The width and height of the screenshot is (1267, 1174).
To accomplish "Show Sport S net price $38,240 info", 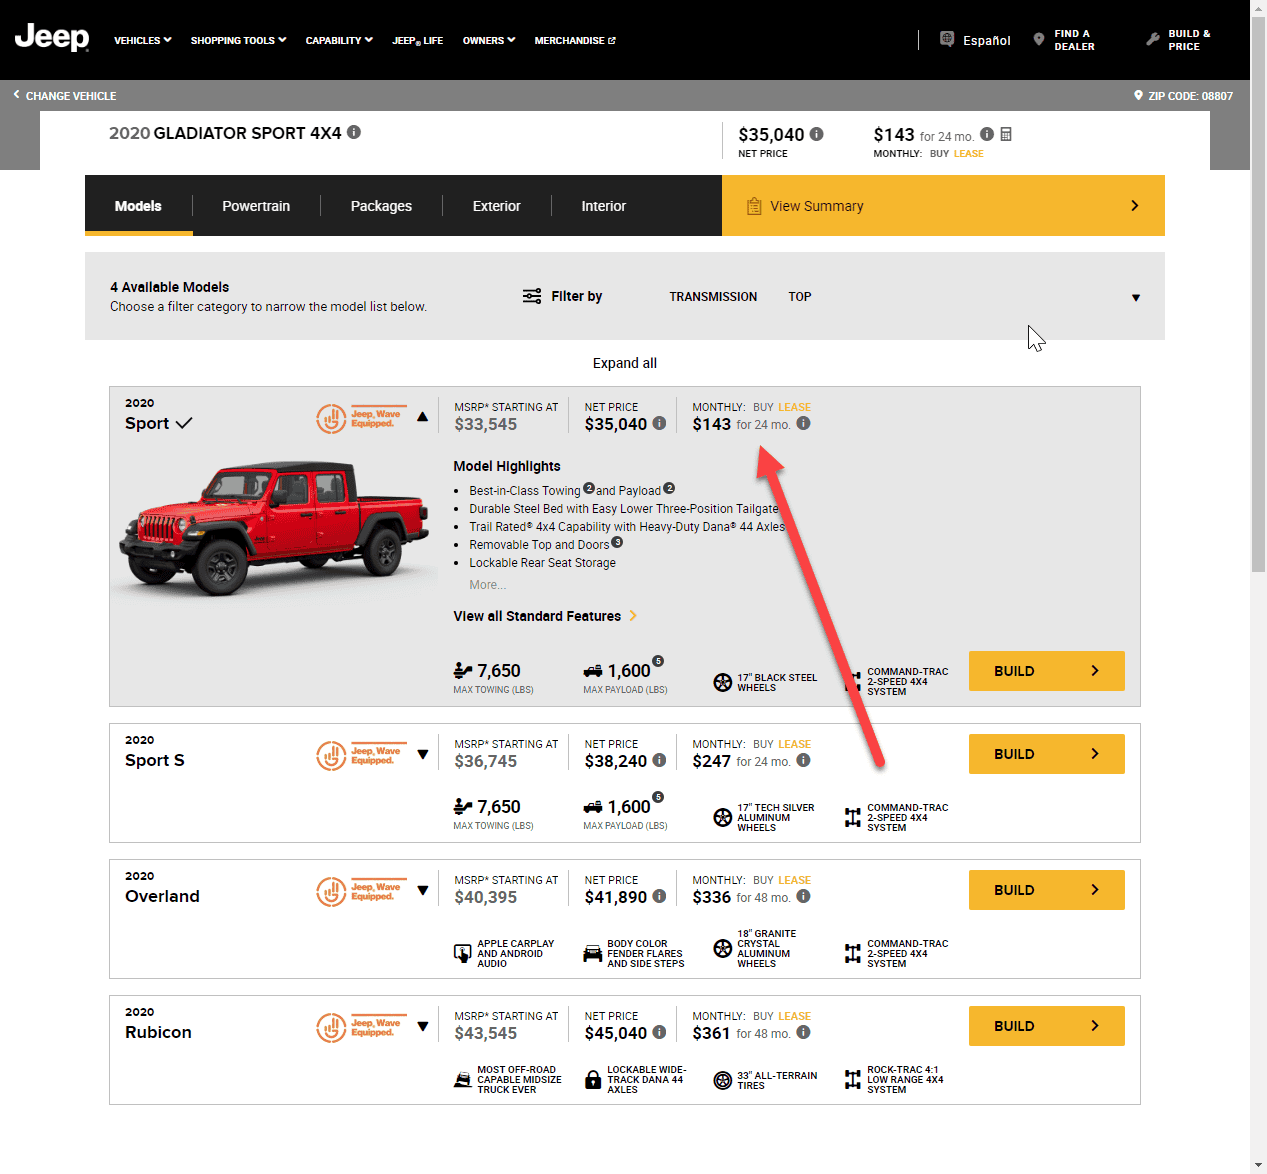I will click(659, 760).
